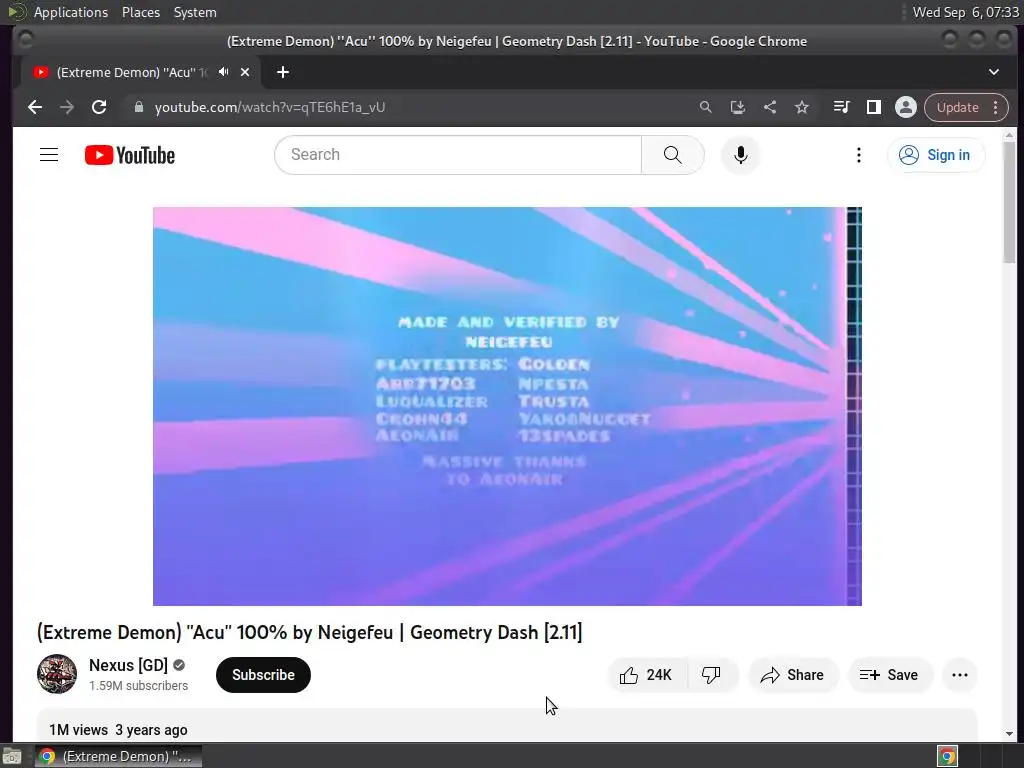
Task: Go back with the browser back arrow
Action: coord(35,107)
